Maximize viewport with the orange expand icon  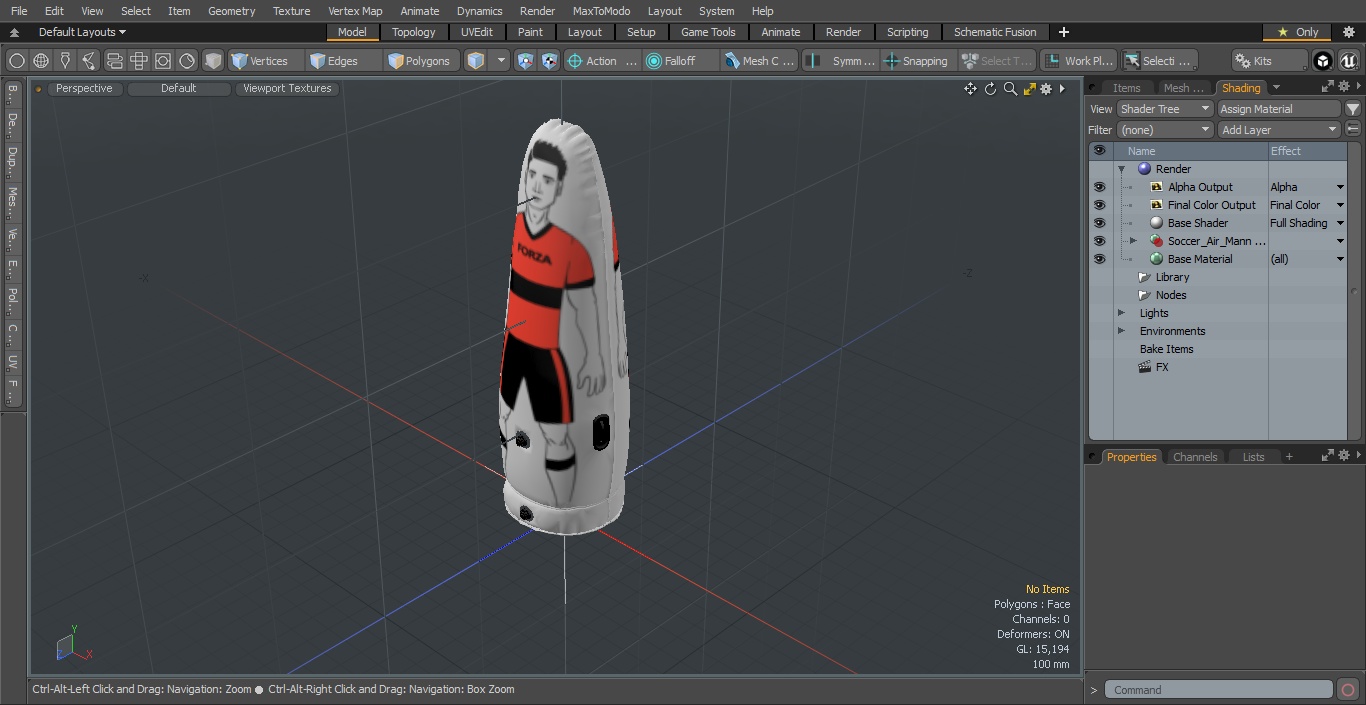(x=1029, y=89)
